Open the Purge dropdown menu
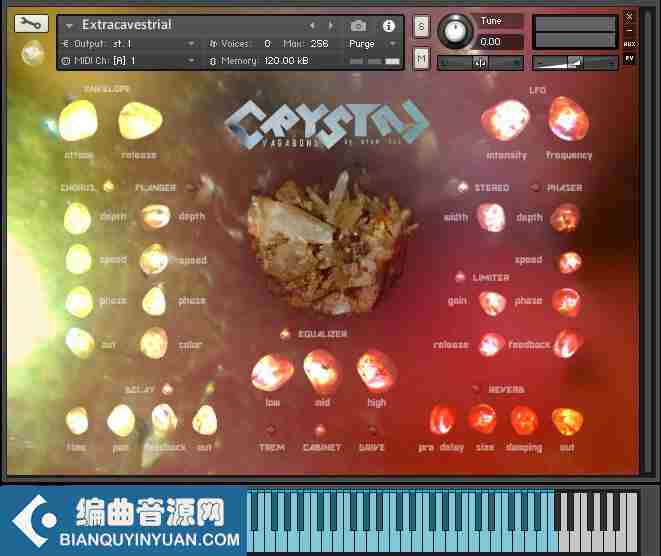Screen dimensions: 661x556 [x=373, y=44]
